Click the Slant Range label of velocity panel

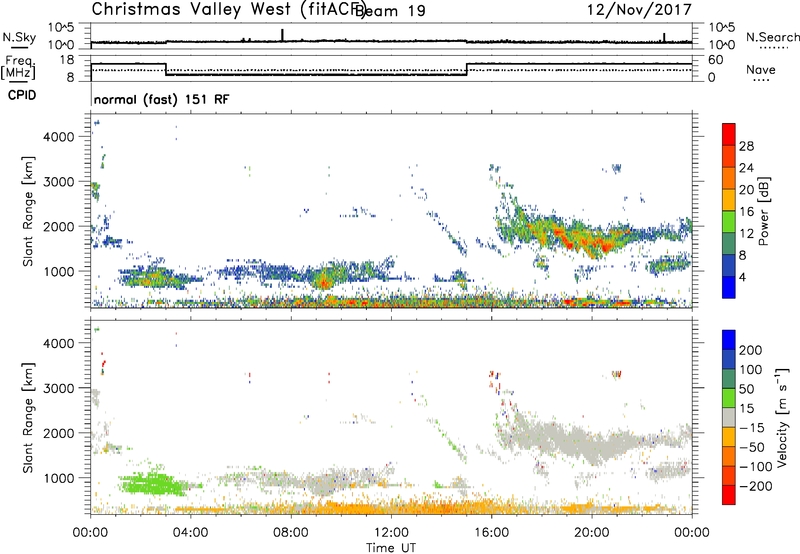28,417
